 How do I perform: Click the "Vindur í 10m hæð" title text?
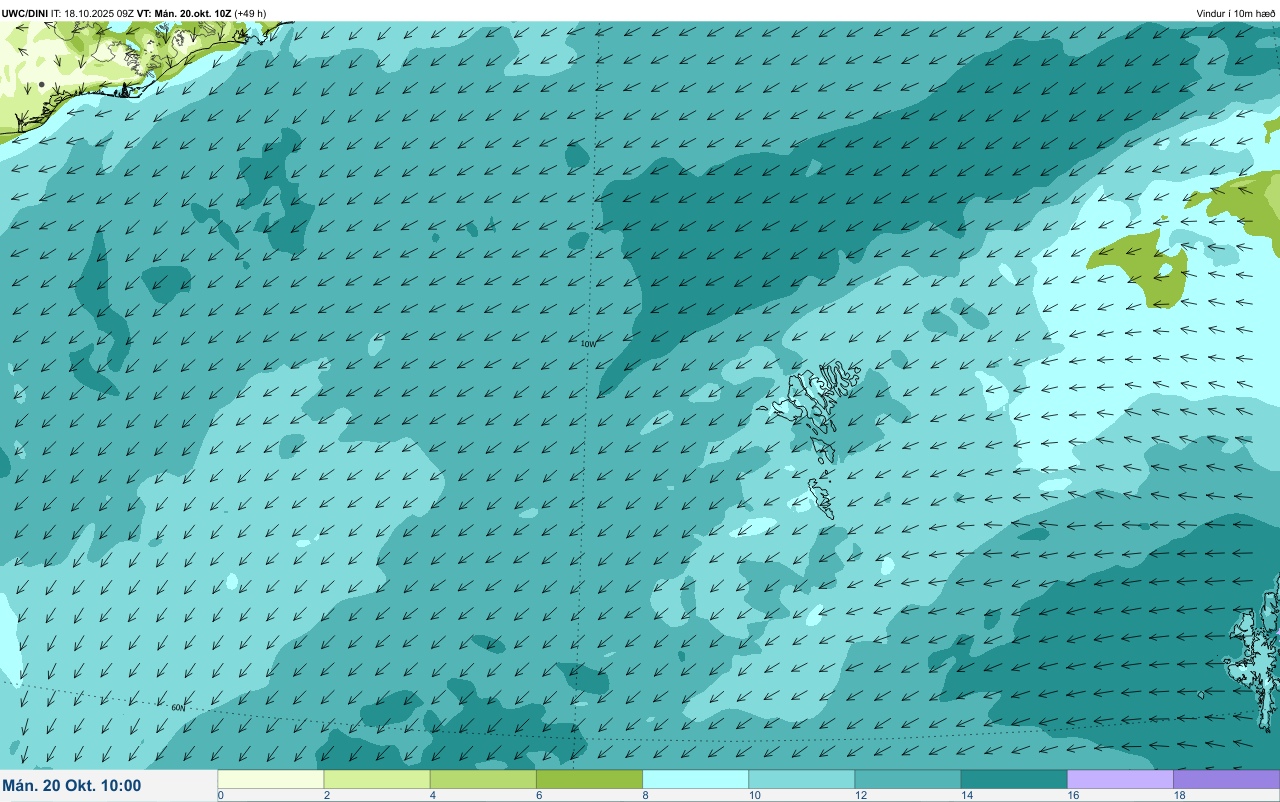[1236, 13]
